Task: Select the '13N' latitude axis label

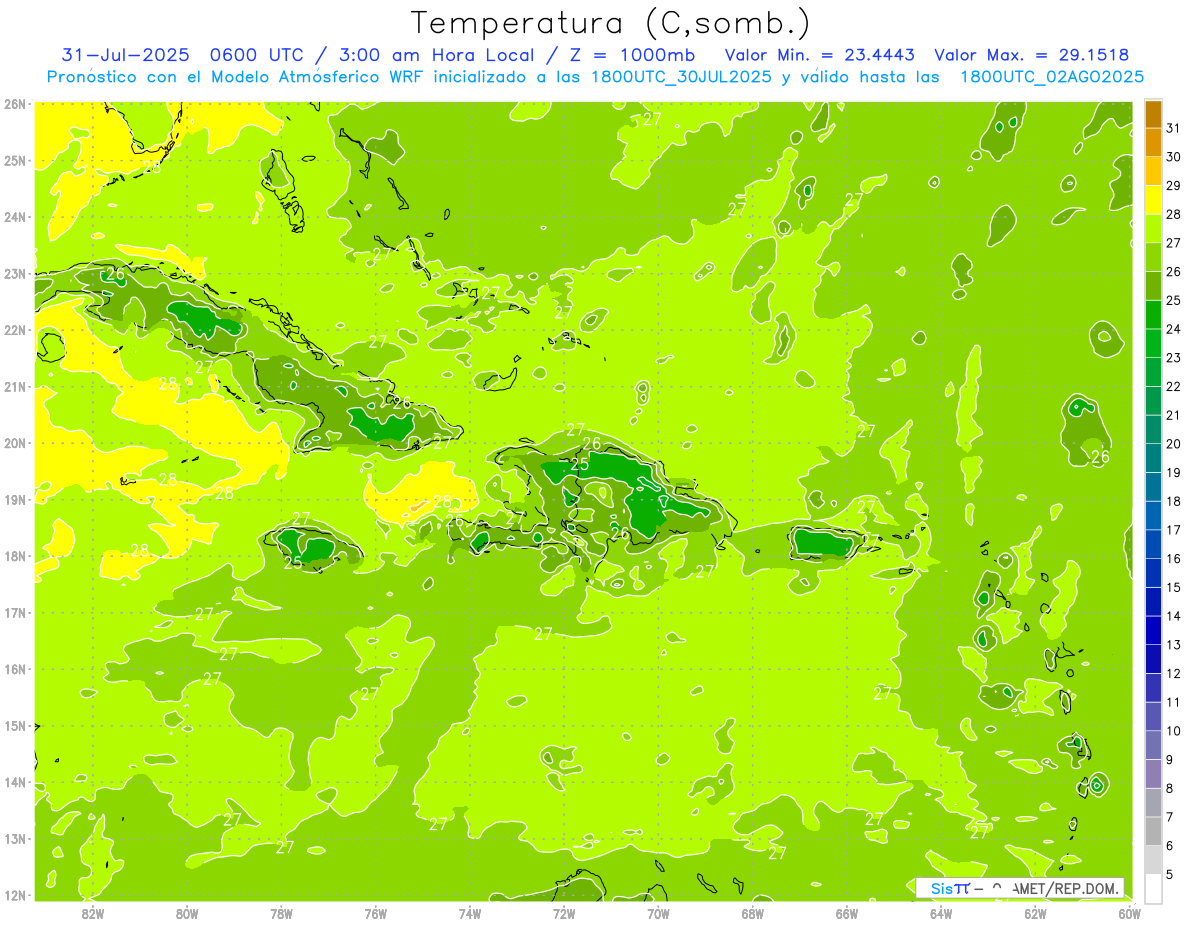Action: click(15, 838)
